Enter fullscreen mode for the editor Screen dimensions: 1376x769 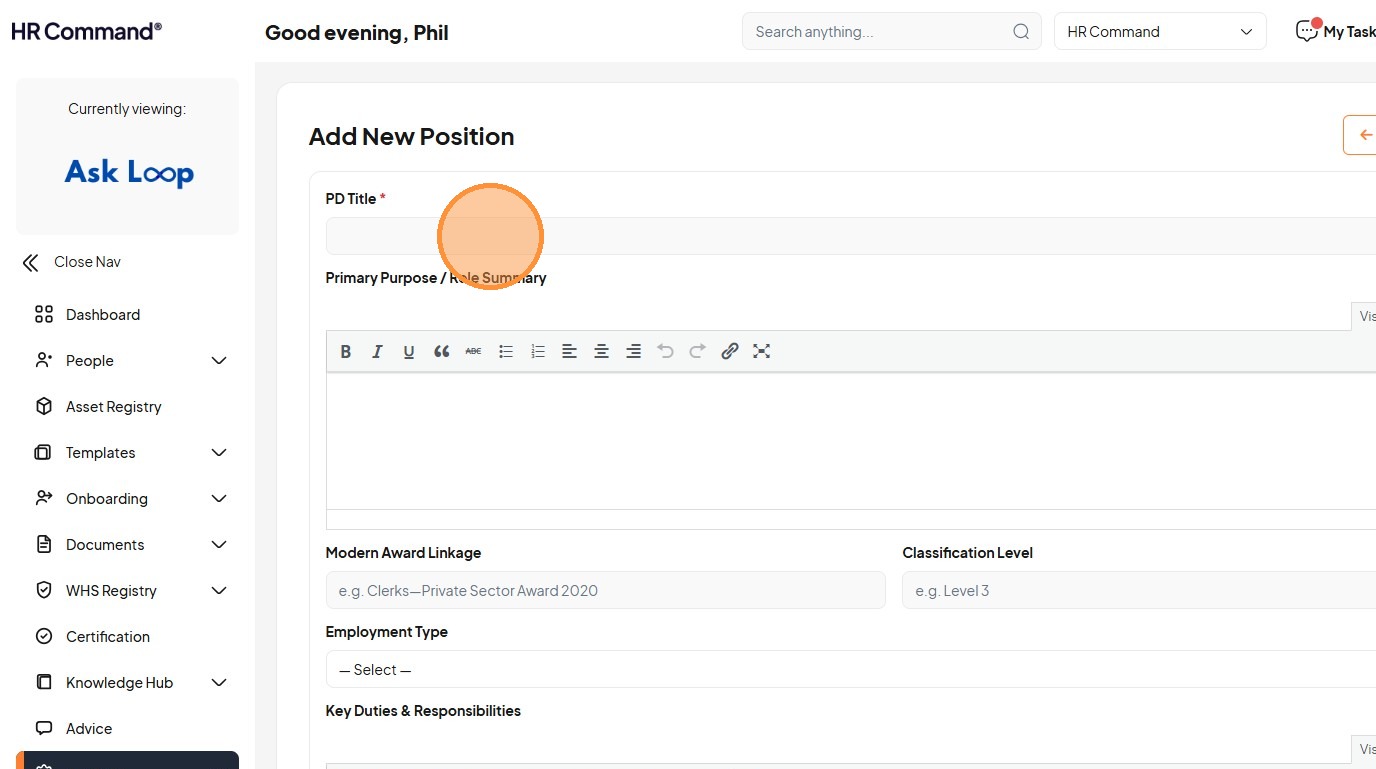point(761,351)
